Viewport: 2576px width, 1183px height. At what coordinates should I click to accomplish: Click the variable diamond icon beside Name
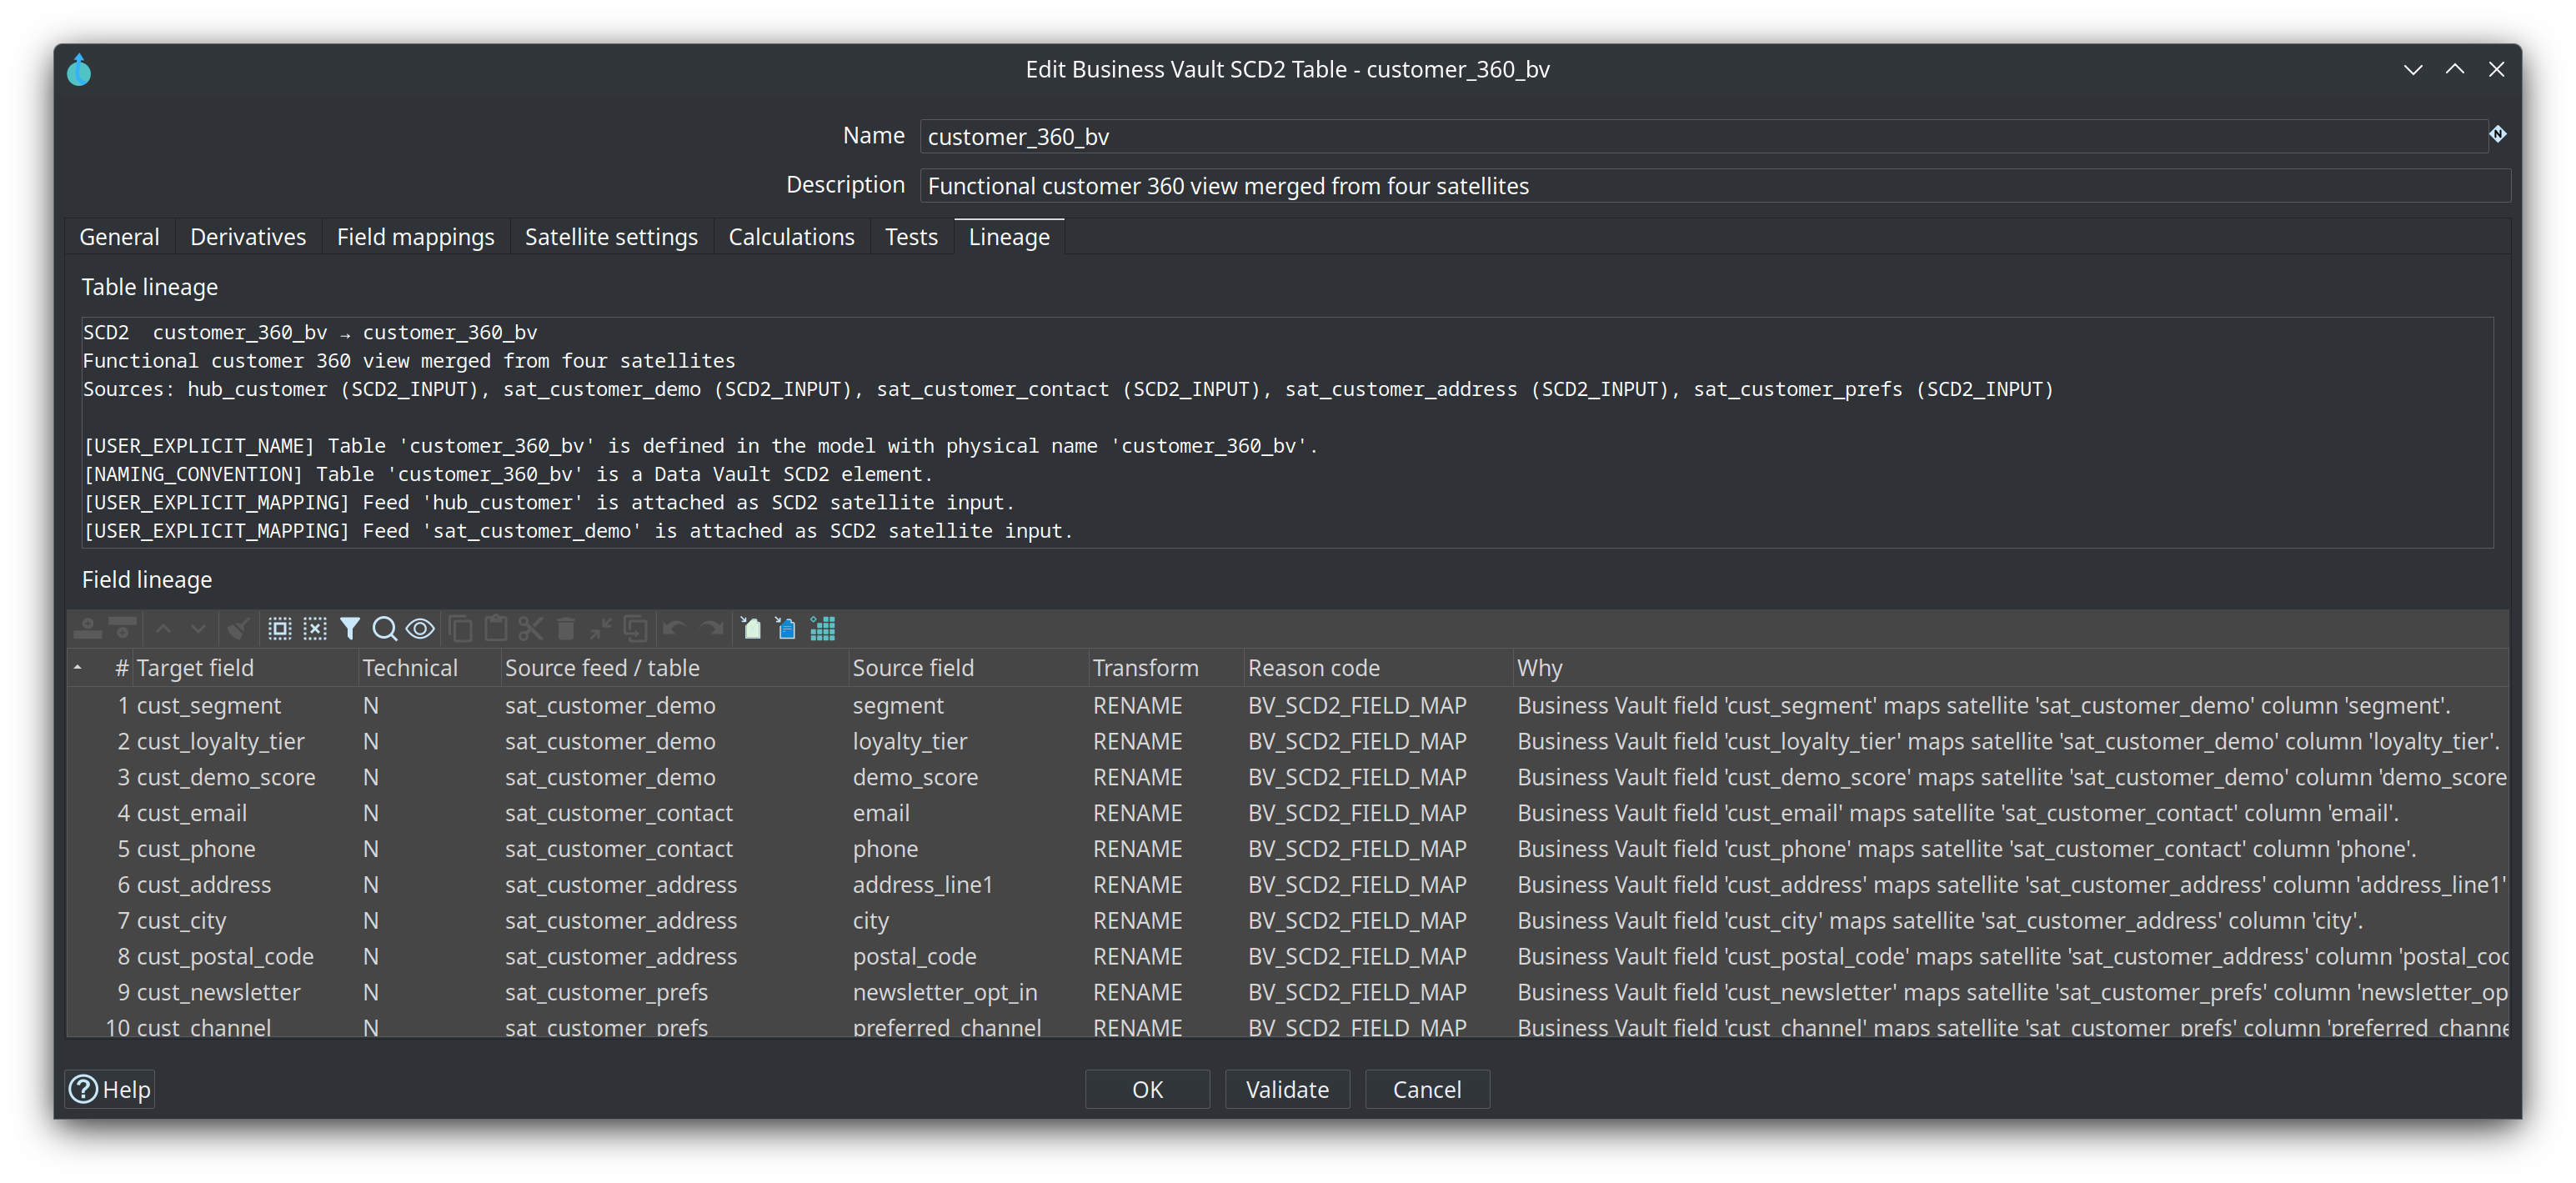(2498, 134)
